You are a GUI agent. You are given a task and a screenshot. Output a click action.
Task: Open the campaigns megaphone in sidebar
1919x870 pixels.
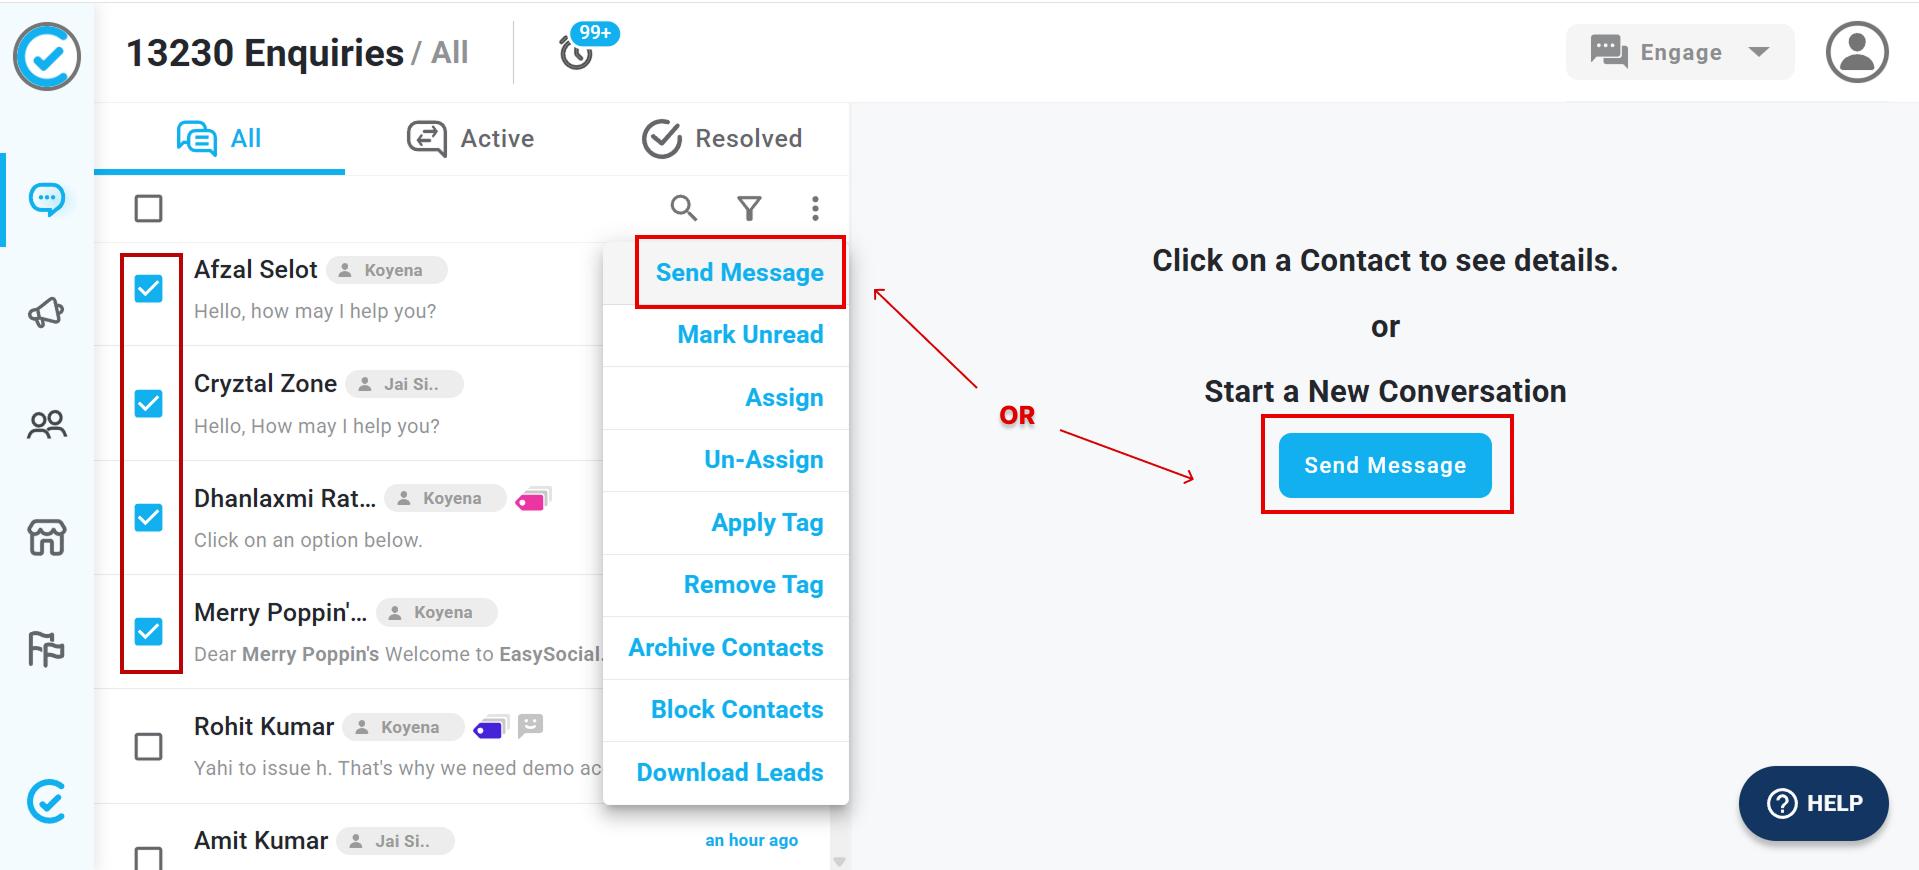pyautogui.click(x=47, y=313)
